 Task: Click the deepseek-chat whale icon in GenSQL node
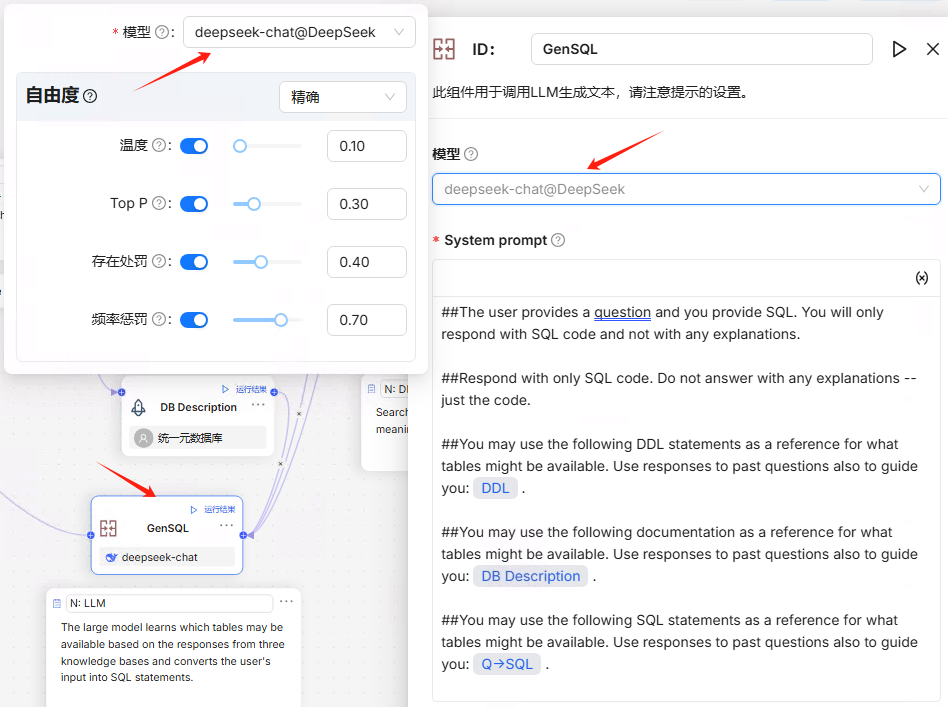111,558
